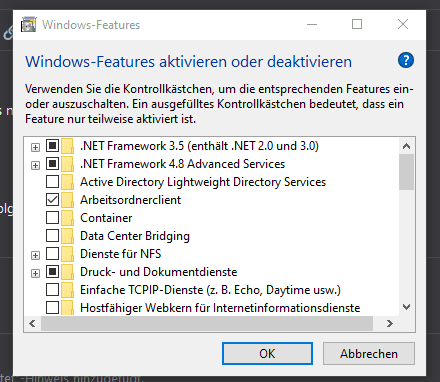
Task: Minimize the Windows-Features dialog
Action: (312, 24)
